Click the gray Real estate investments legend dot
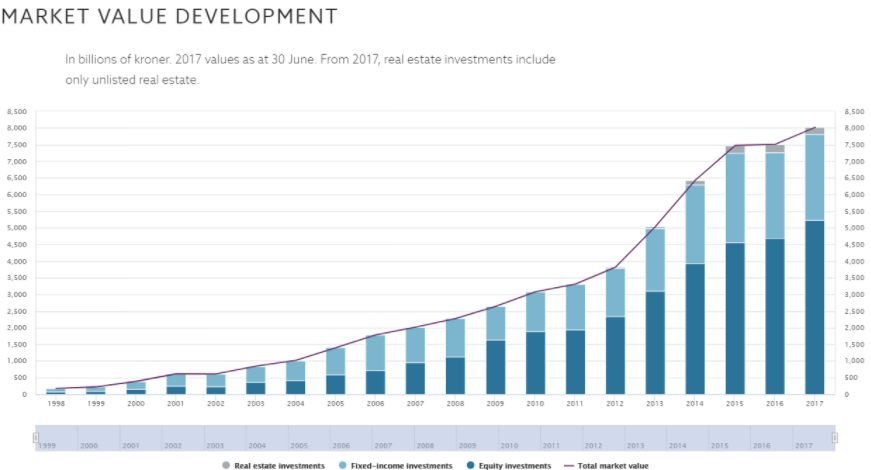This screenshot has width=871, height=470. click(226, 465)
